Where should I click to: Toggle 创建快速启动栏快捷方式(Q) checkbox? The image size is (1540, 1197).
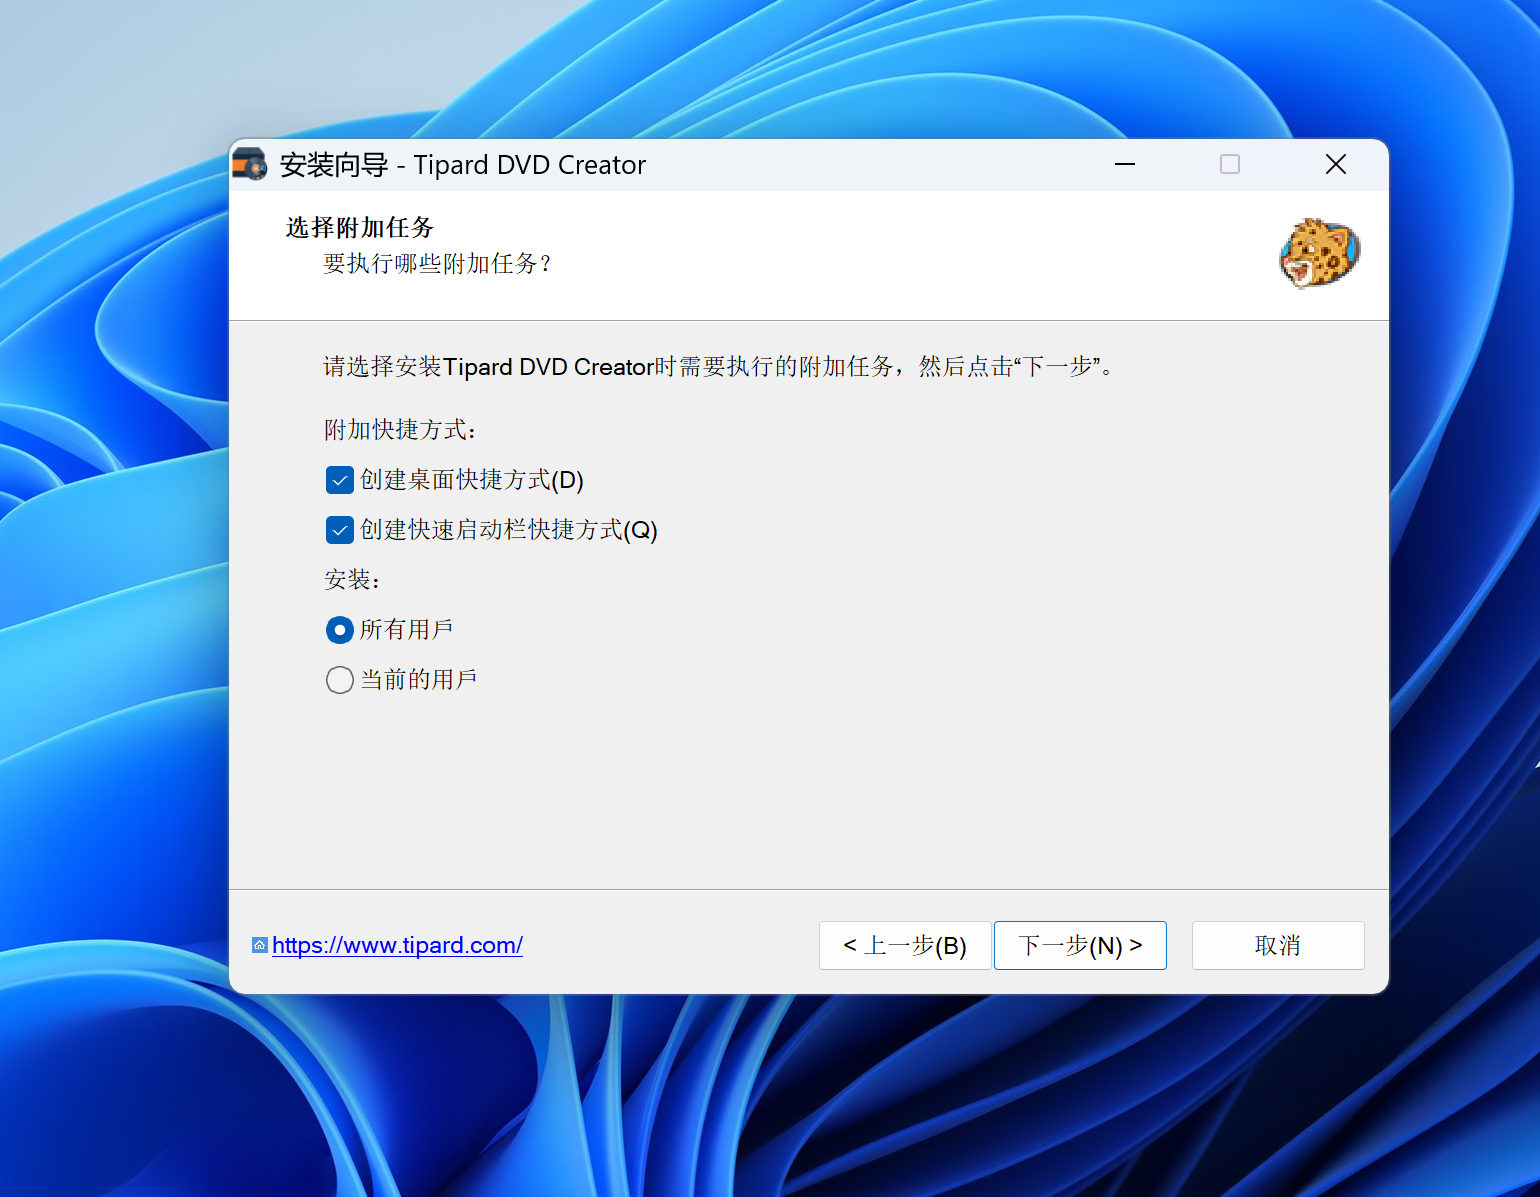tap(340, 530)
